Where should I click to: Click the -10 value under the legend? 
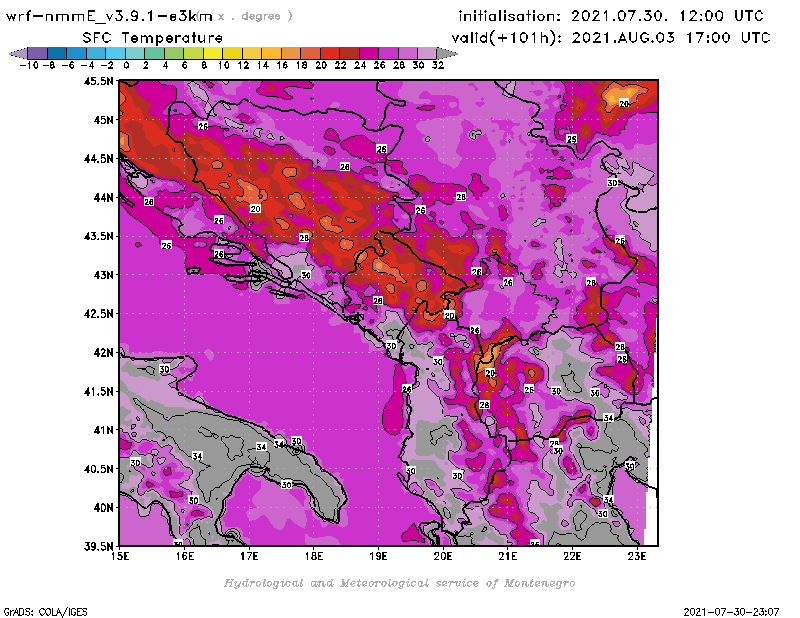[29, 65]
